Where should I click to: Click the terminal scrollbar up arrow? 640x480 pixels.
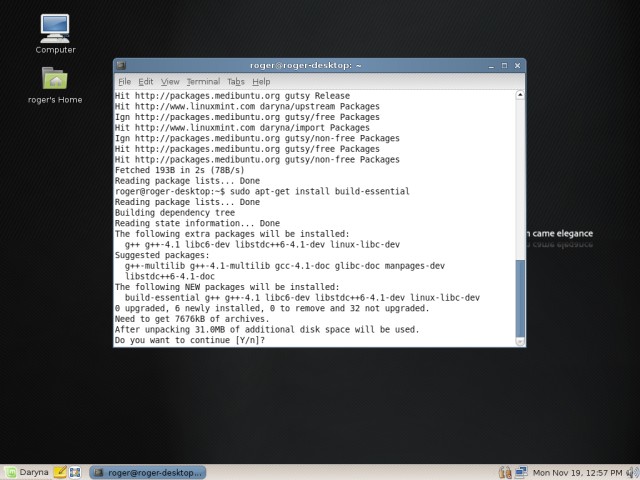click(520, 95)
